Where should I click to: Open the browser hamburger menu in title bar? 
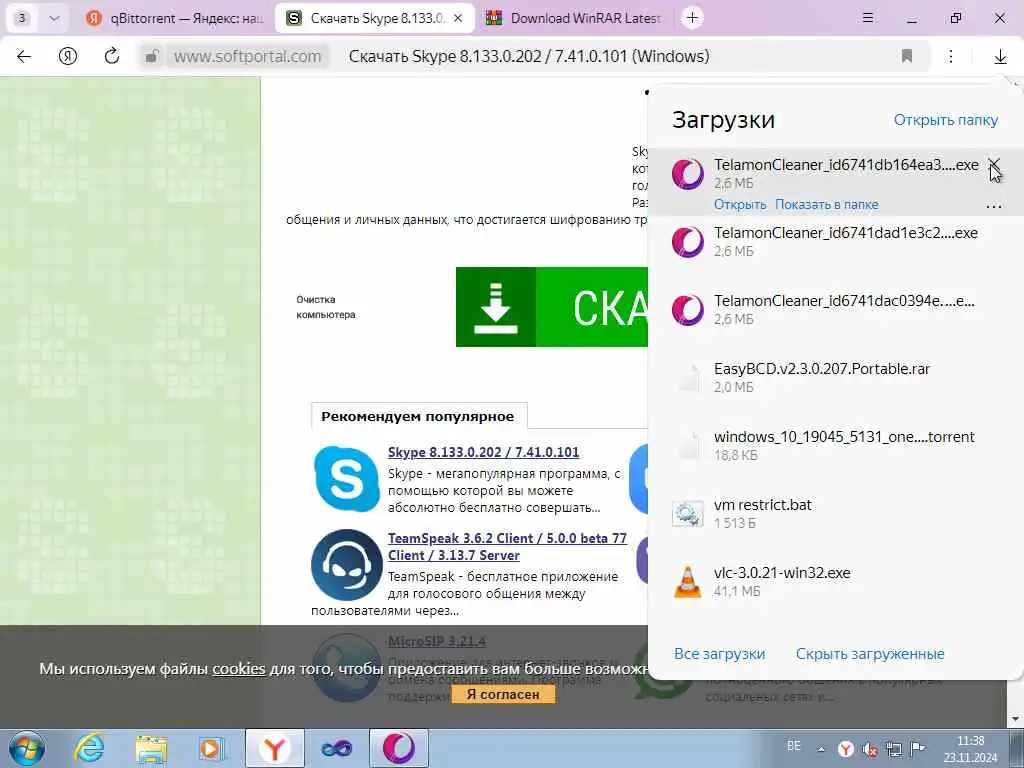868,18
